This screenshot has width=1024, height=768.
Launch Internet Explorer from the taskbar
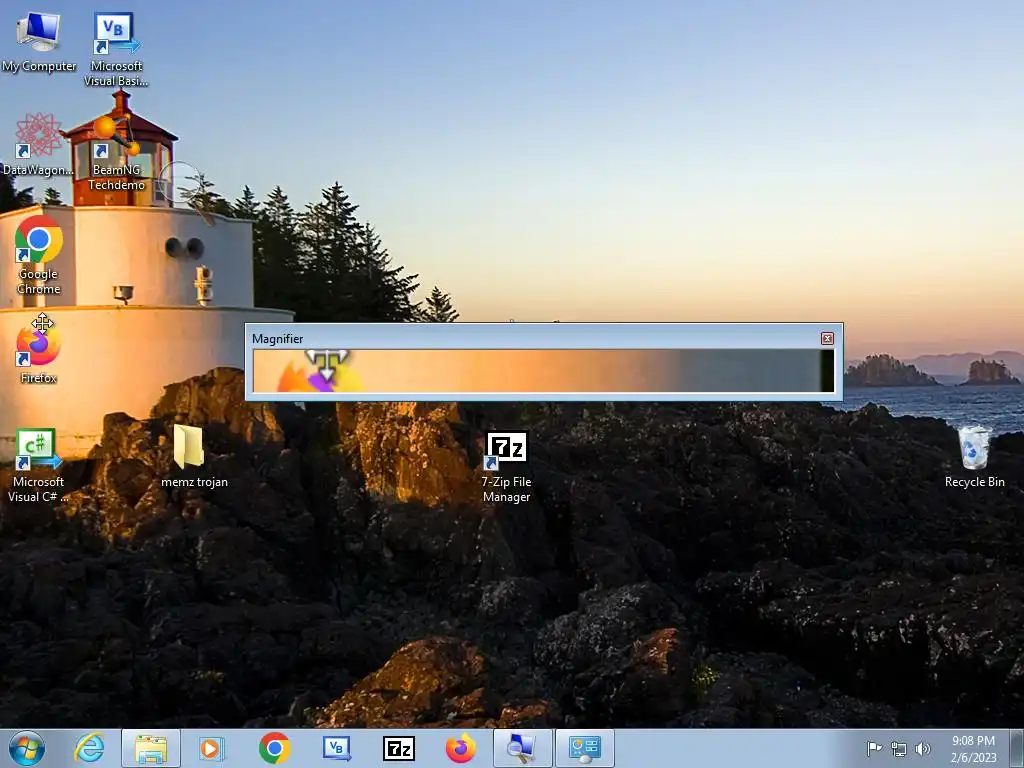coord(89,748)
